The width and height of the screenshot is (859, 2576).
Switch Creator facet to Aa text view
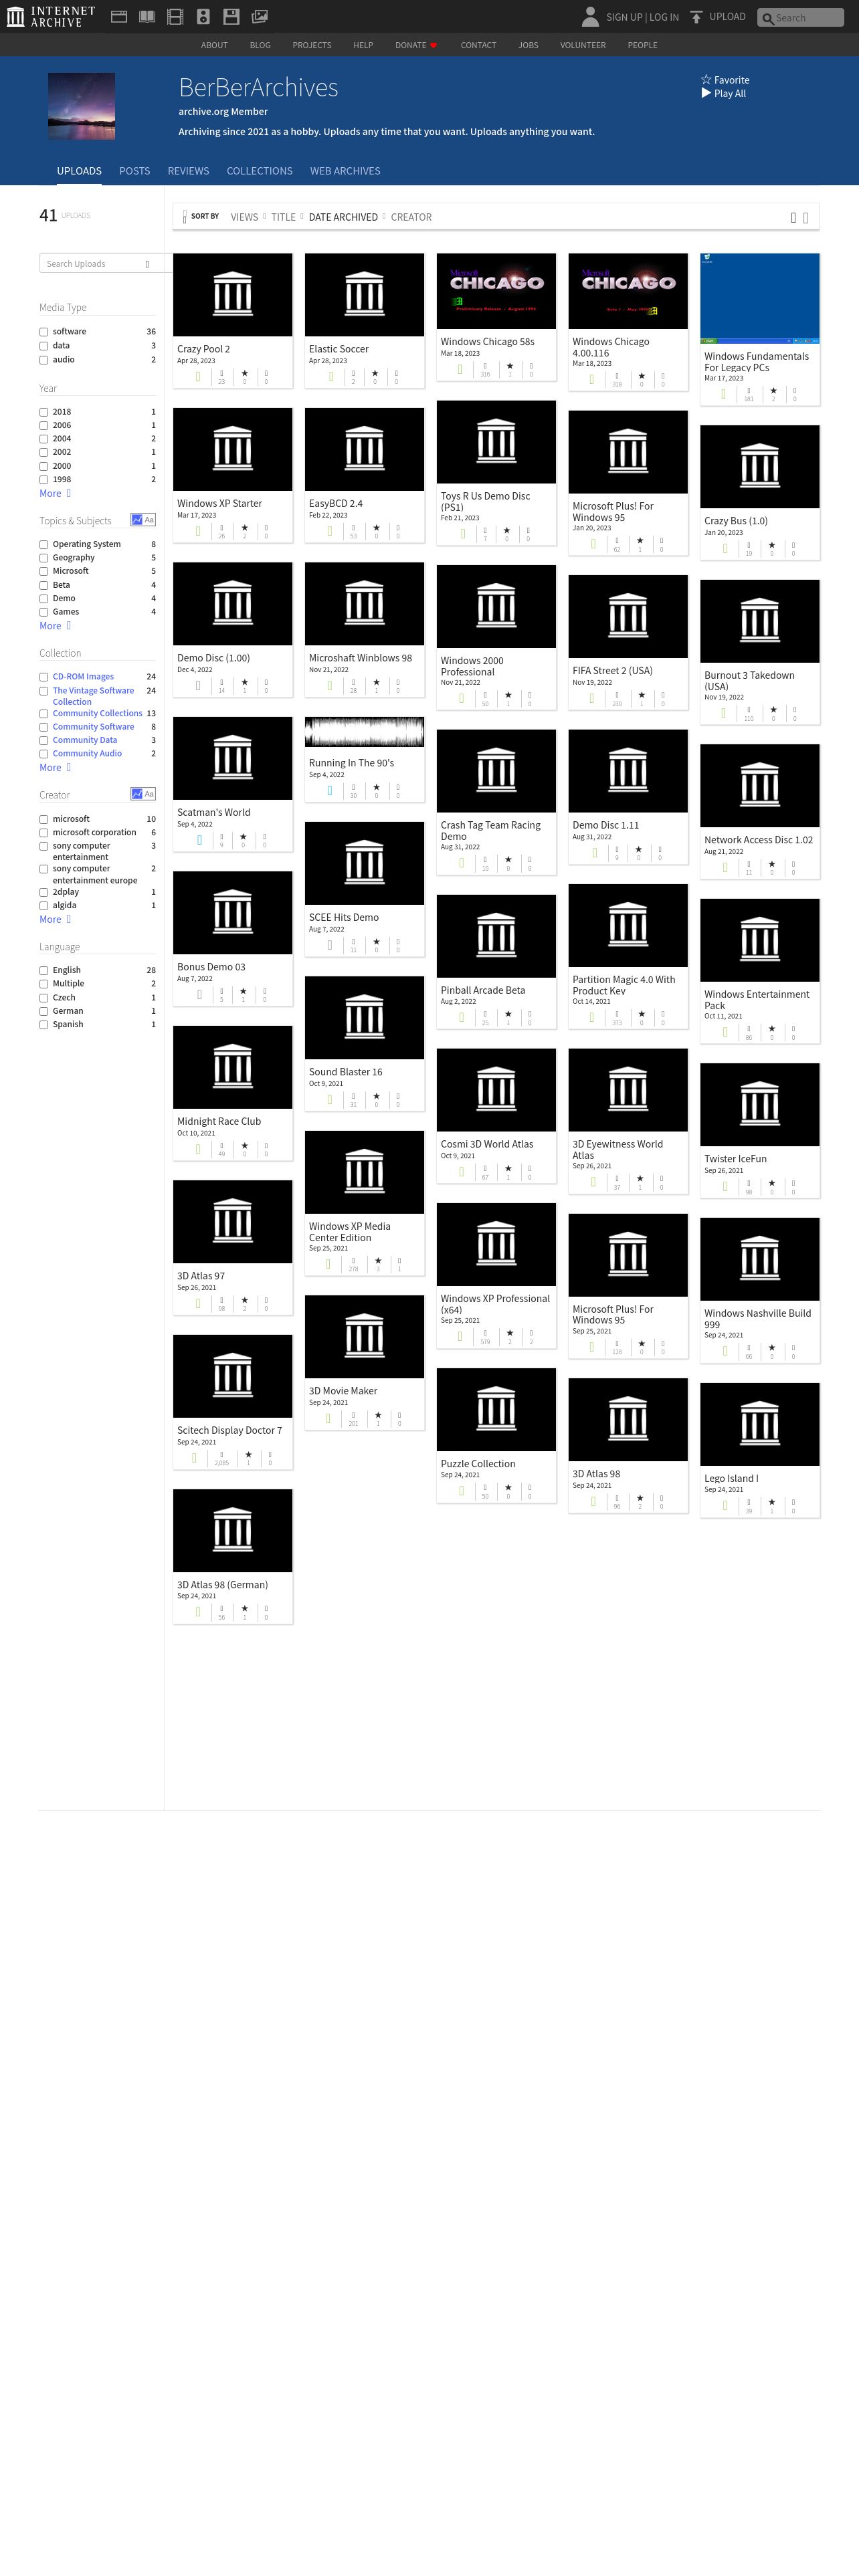[x=149, y=794]
